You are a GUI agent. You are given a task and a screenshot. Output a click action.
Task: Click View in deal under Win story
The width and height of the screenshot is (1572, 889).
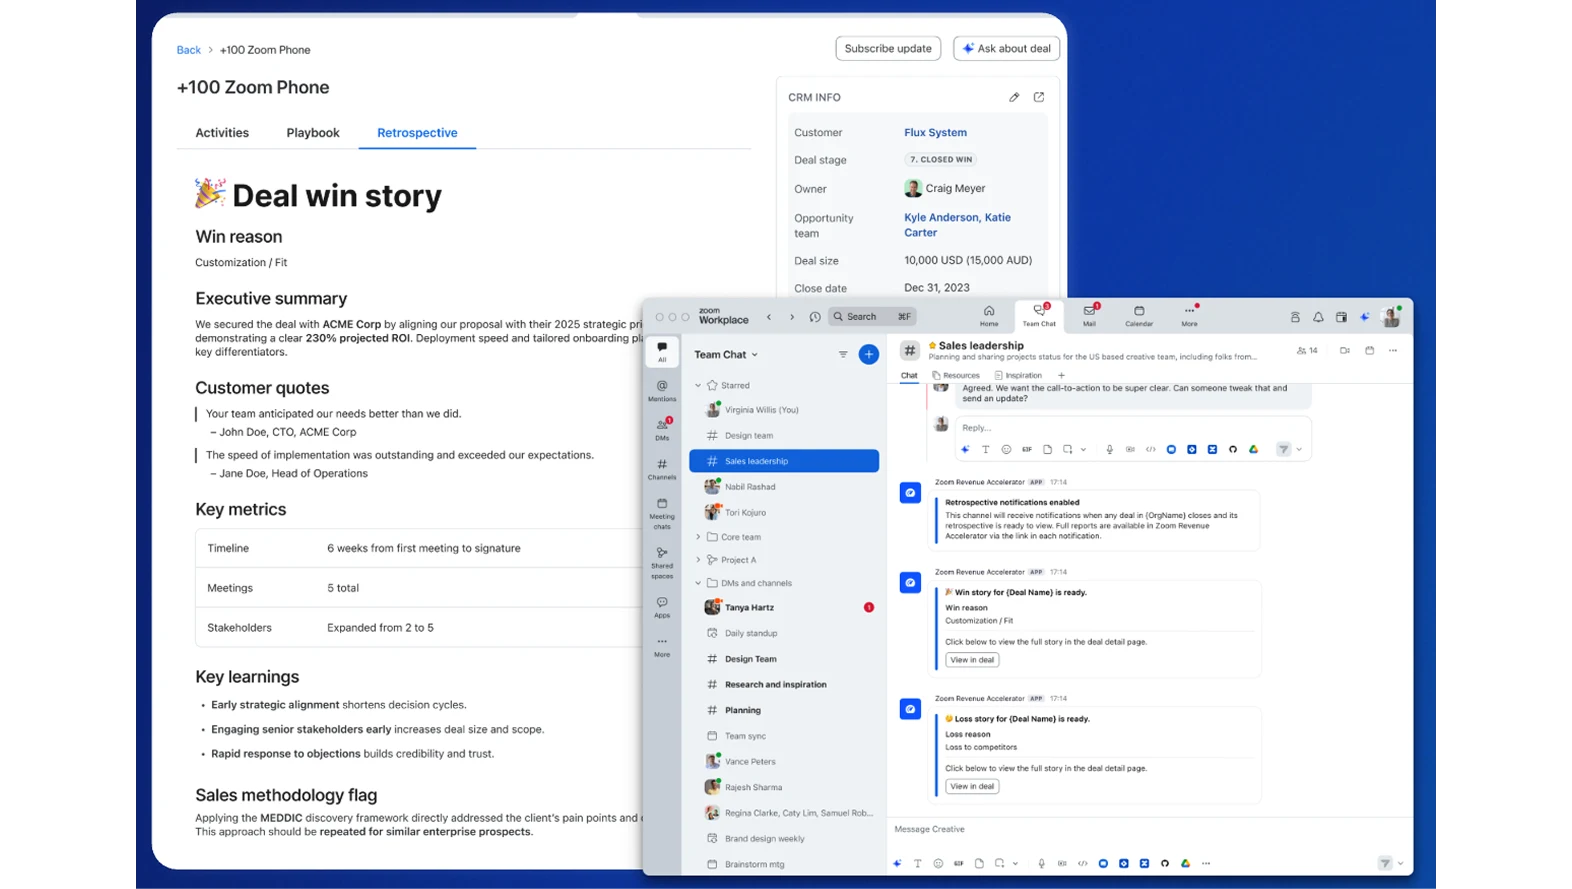tap(972, 660)
